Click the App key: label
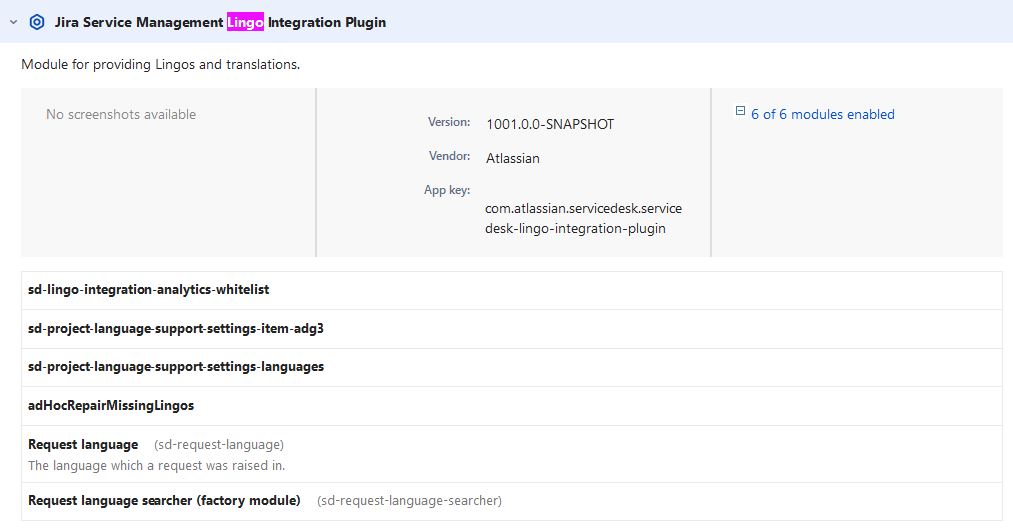The width and height of the screenshot is (1013, 530). (447, 190)
